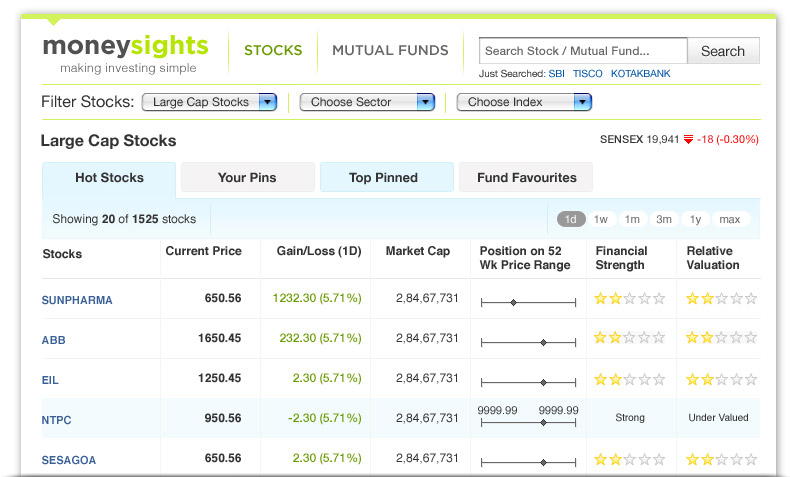Image resolution: width=790 pixels, height=477 pixels.
Task: Open the SESAGOA stock link
Action: pyautogui.click(x=69, y=460)
